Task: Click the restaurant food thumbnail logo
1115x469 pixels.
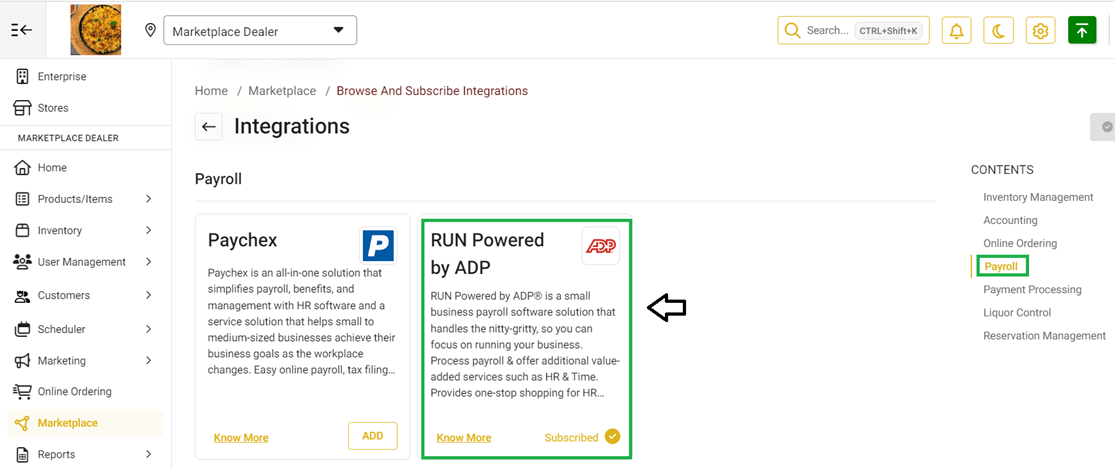Action: (x=95, y=30)
